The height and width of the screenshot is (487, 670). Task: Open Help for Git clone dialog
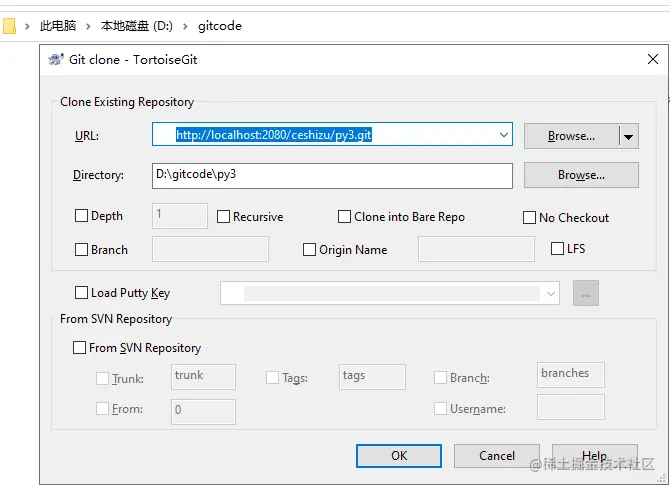click(x=594, y=455)
